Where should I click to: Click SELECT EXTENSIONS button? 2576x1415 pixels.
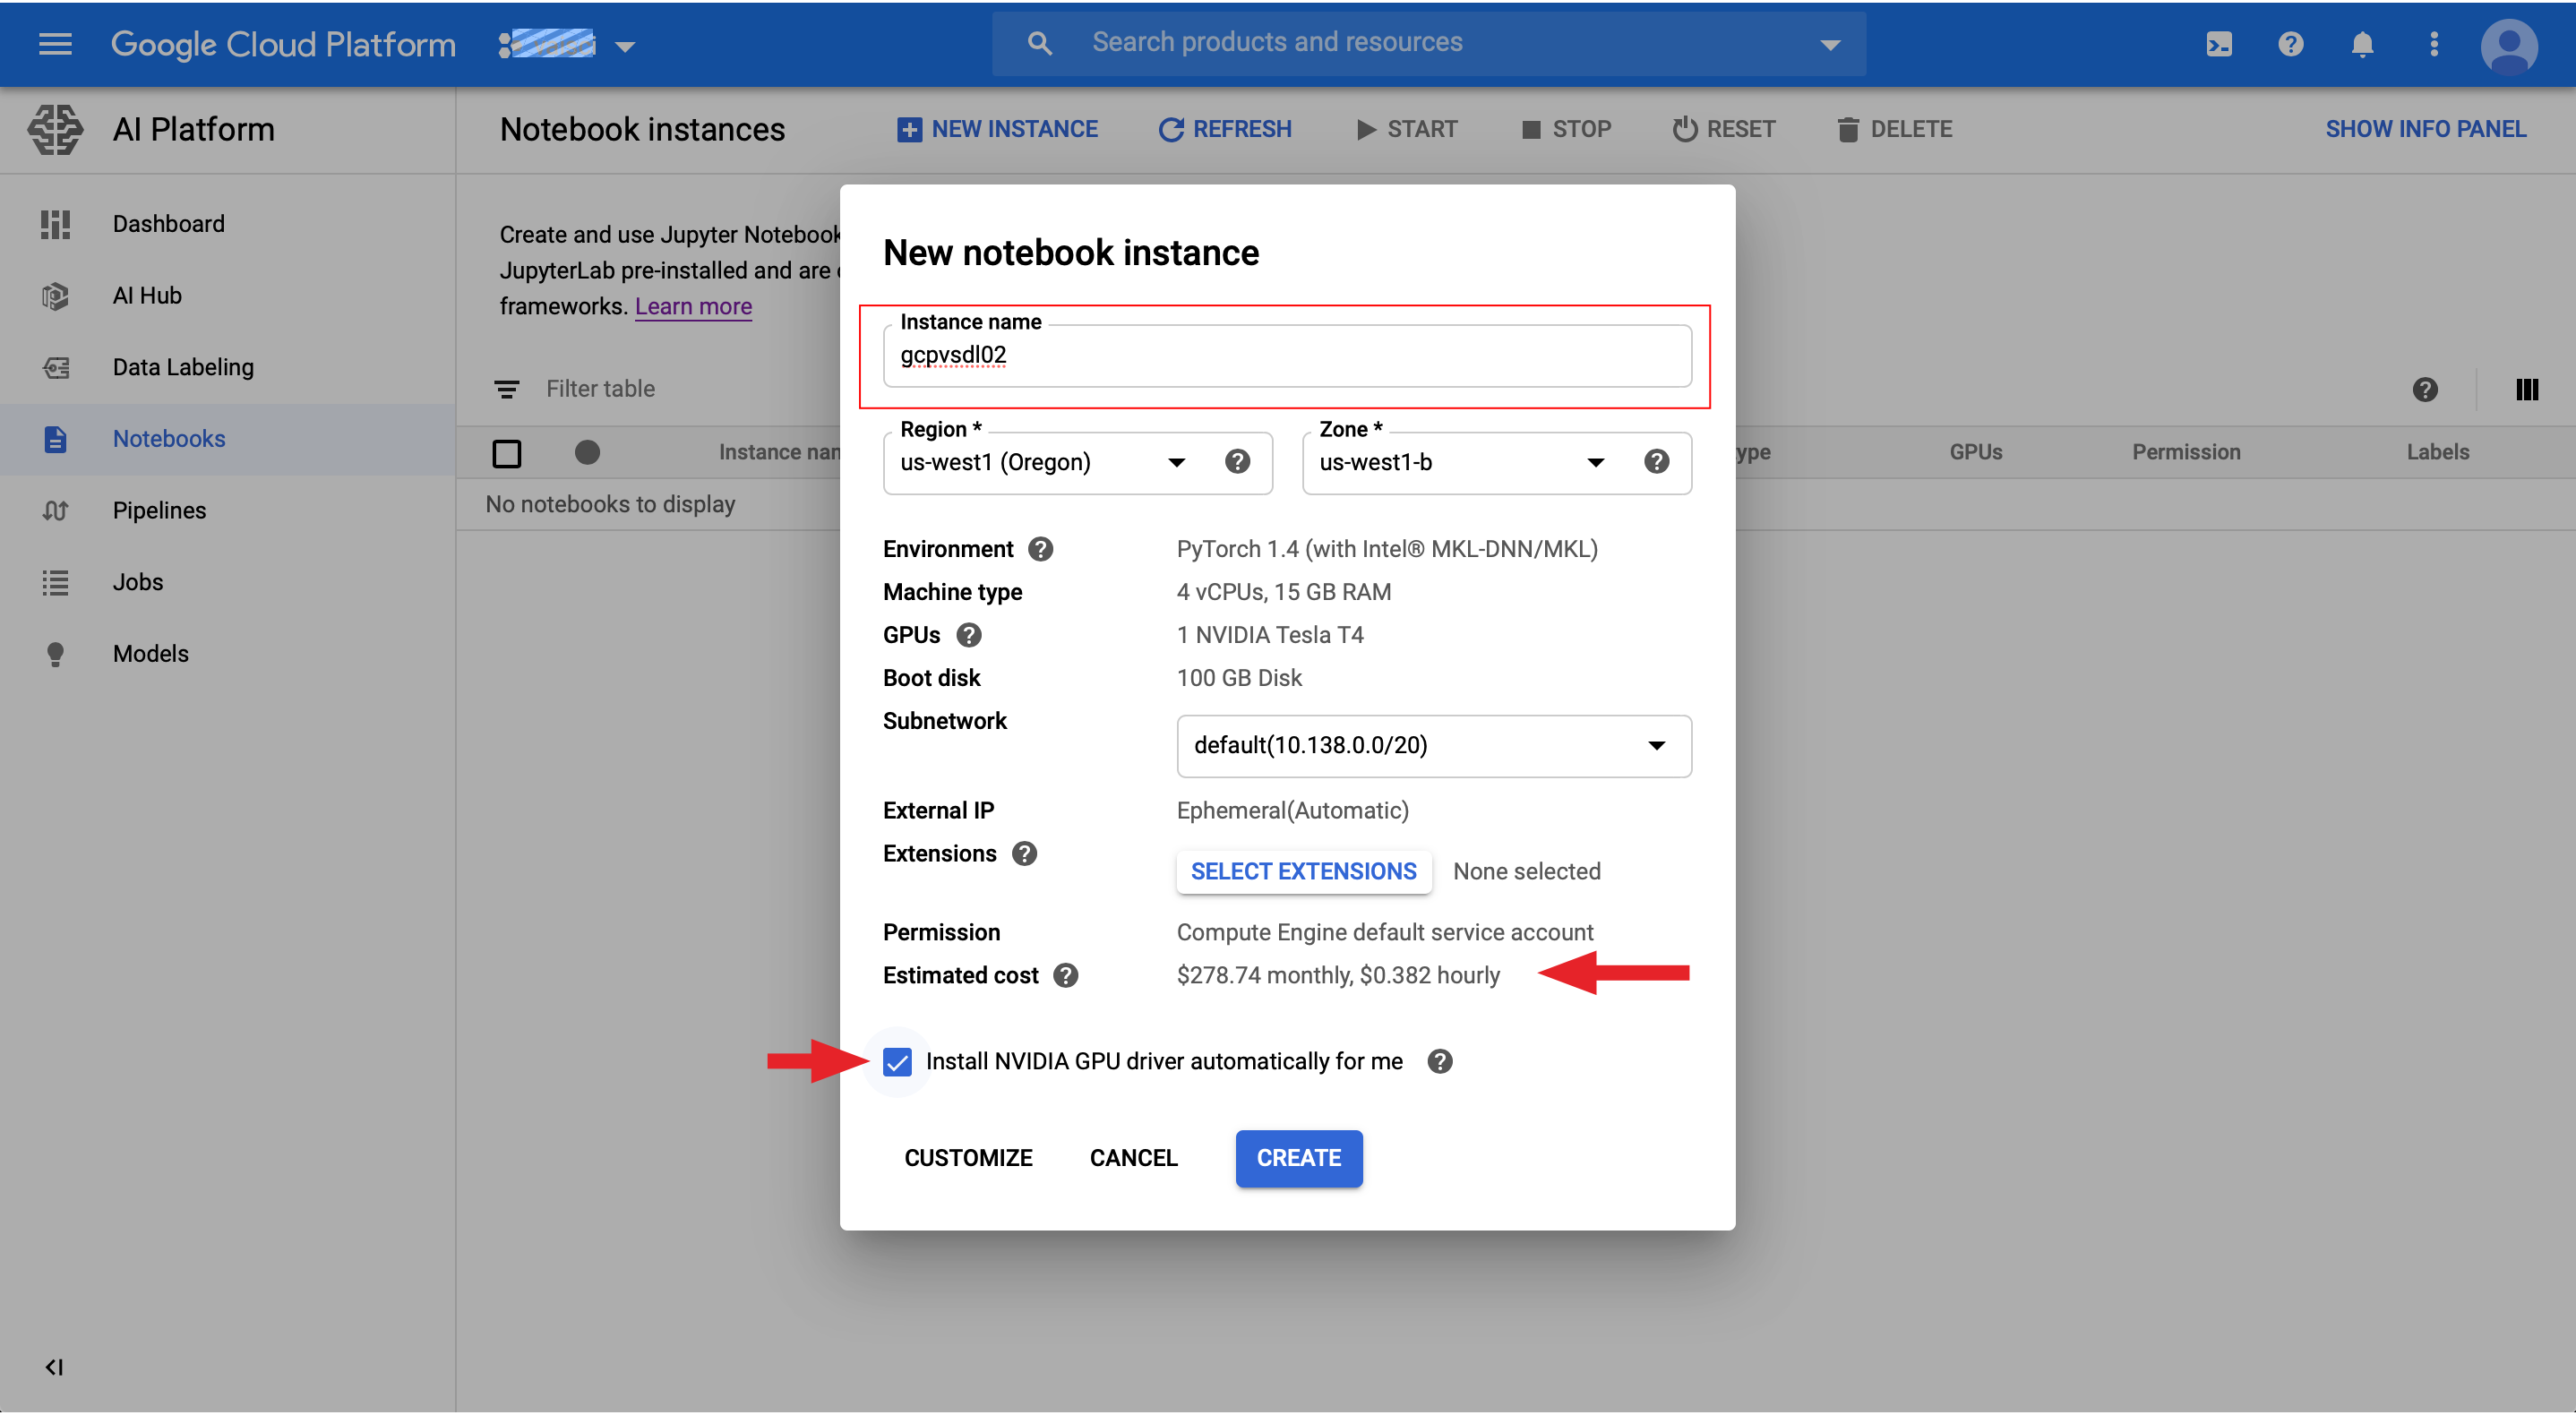pyautogui.click(x=1303, y=872)
